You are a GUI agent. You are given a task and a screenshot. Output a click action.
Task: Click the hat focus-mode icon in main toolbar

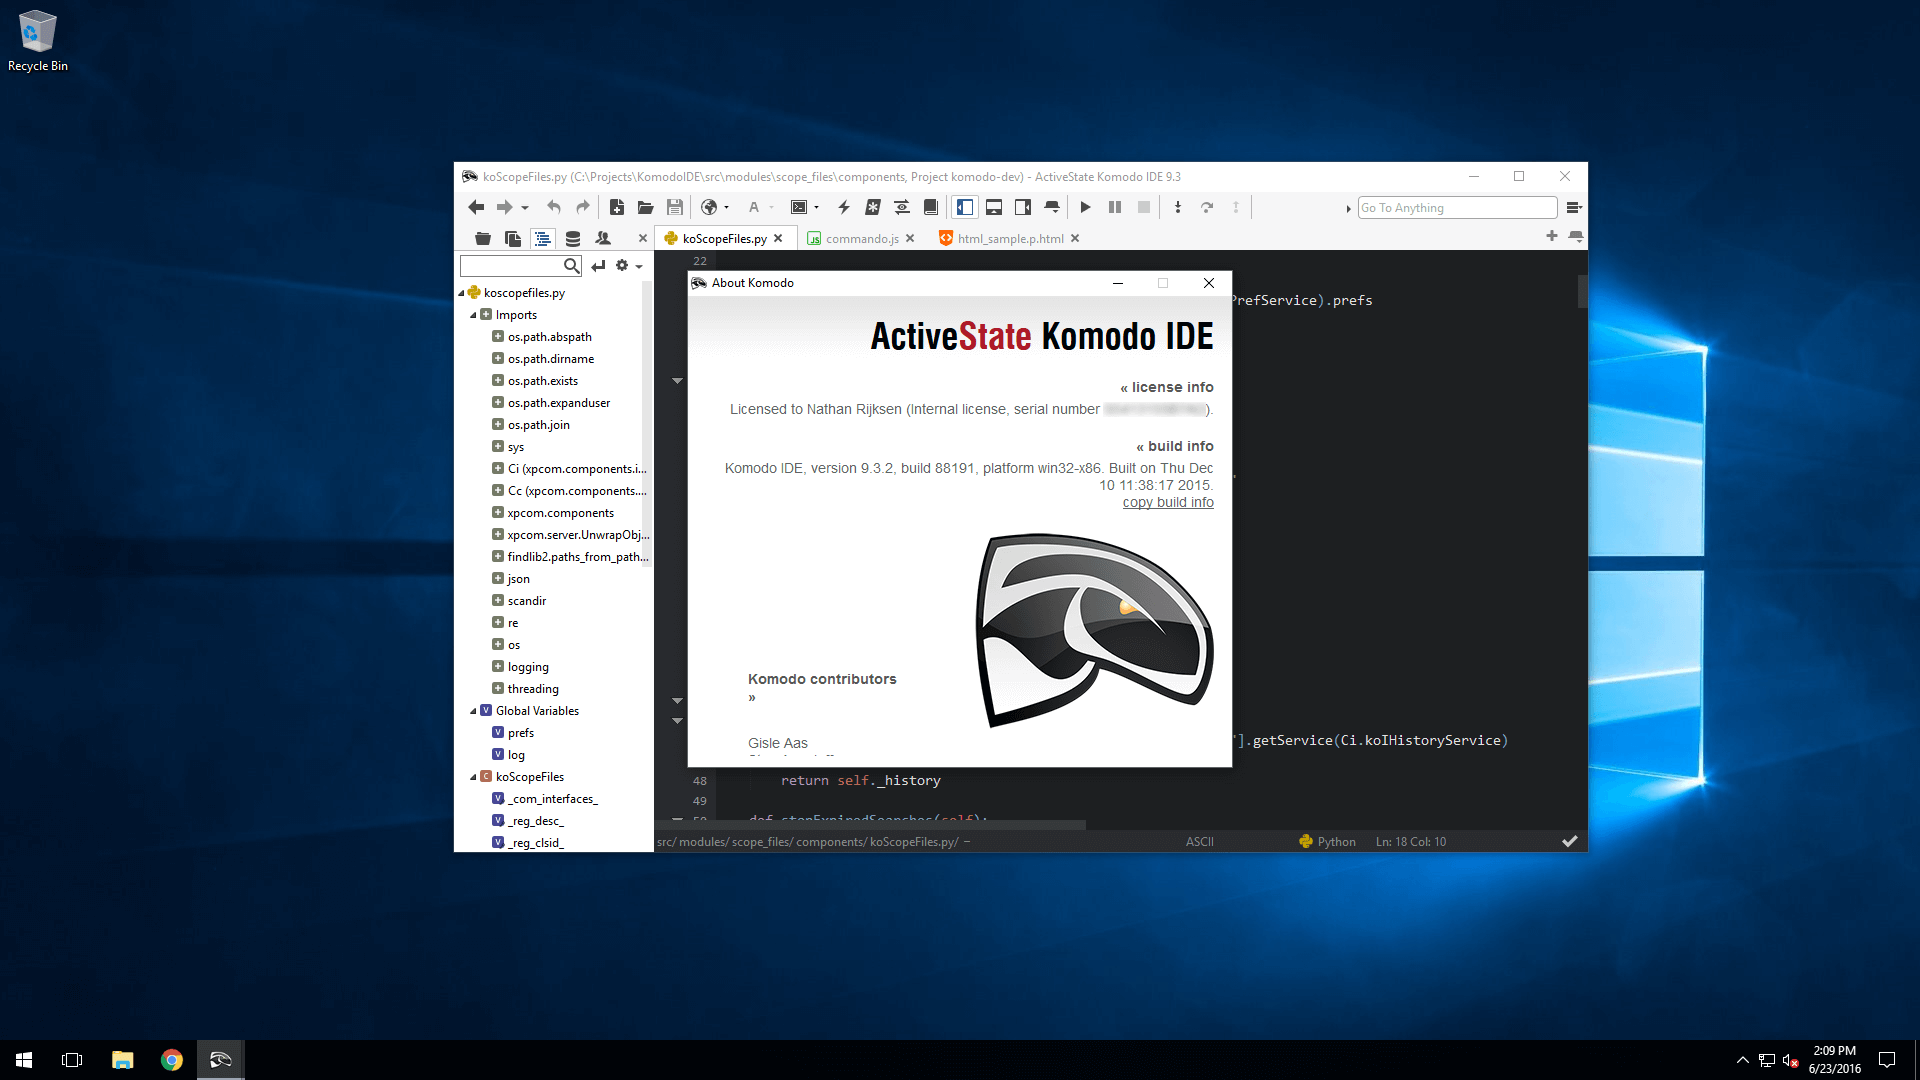1052,207
